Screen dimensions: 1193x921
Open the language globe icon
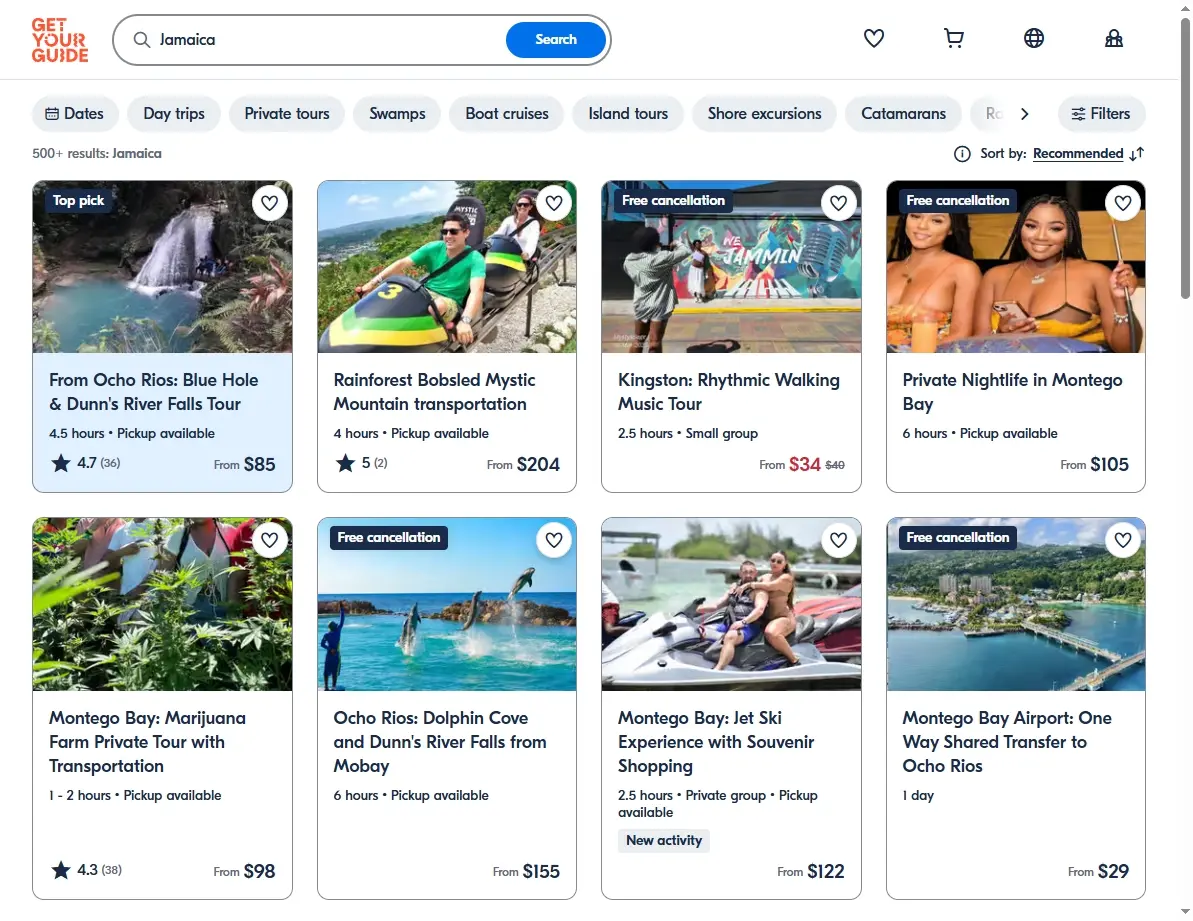point(1033,38)
